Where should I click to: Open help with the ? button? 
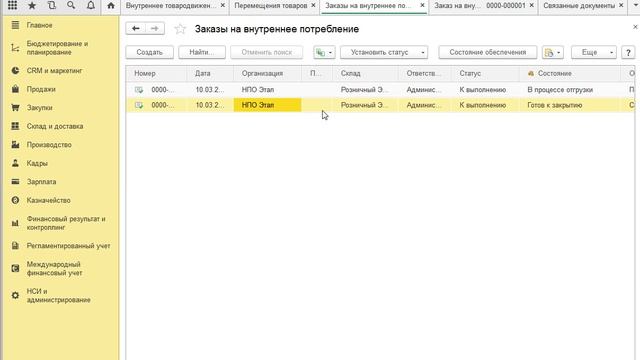tap(628, 52)
